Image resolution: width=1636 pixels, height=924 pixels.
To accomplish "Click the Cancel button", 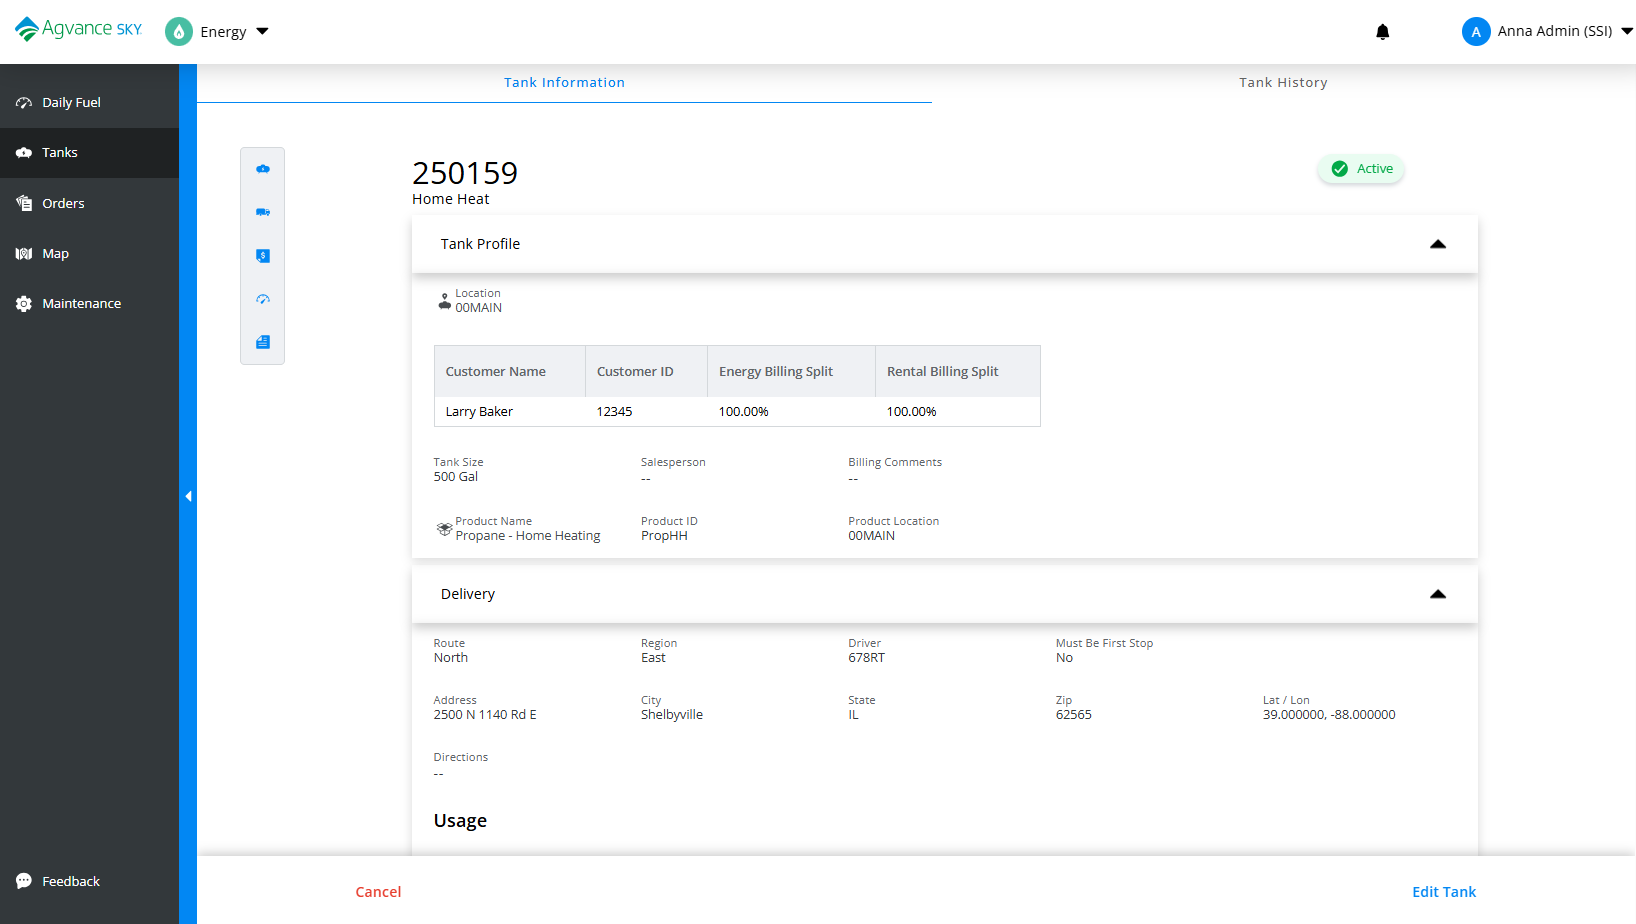I will tap(378, 892).
